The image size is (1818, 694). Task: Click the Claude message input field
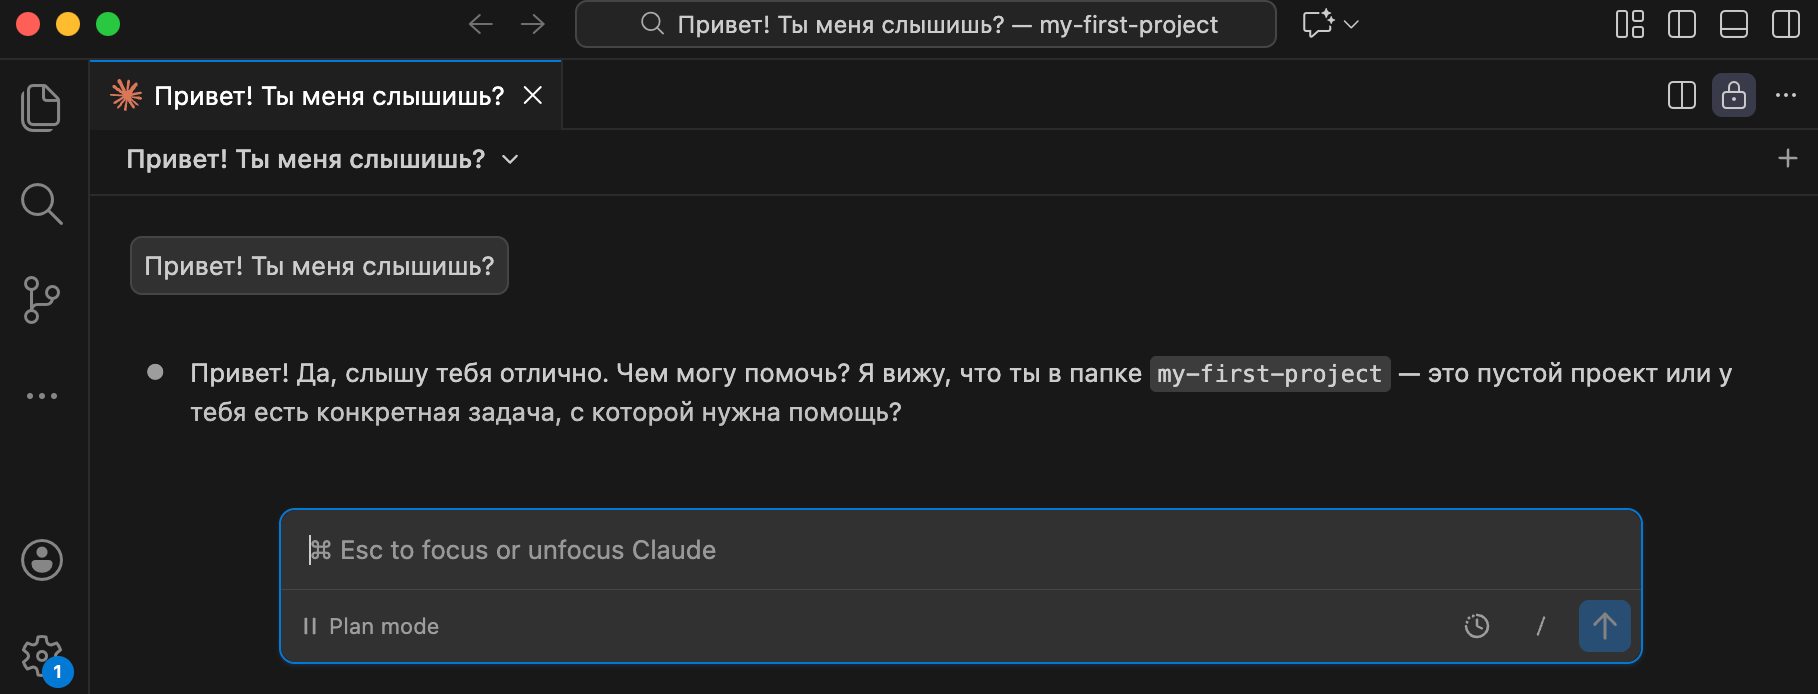(900, 549)
